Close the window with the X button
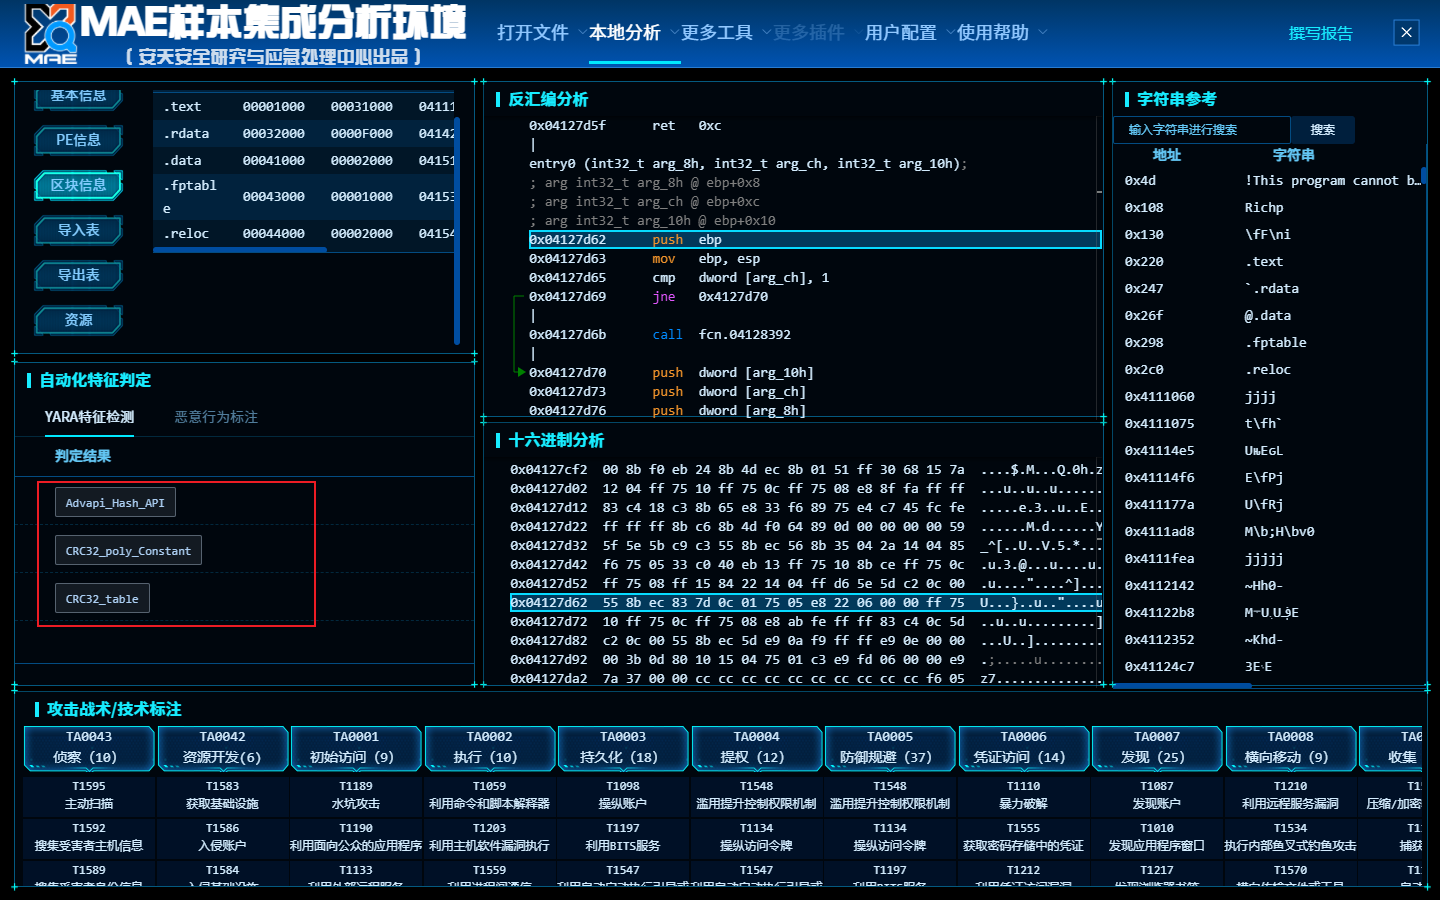Screen dimensions: 1440x900 (x=1406, y=33)
